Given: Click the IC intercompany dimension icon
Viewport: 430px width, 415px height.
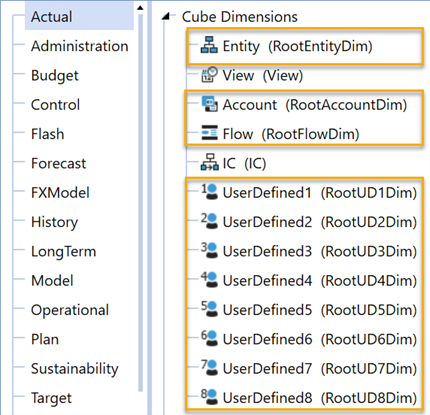Looking at the screenshot, I should click(x=209, y=163).
